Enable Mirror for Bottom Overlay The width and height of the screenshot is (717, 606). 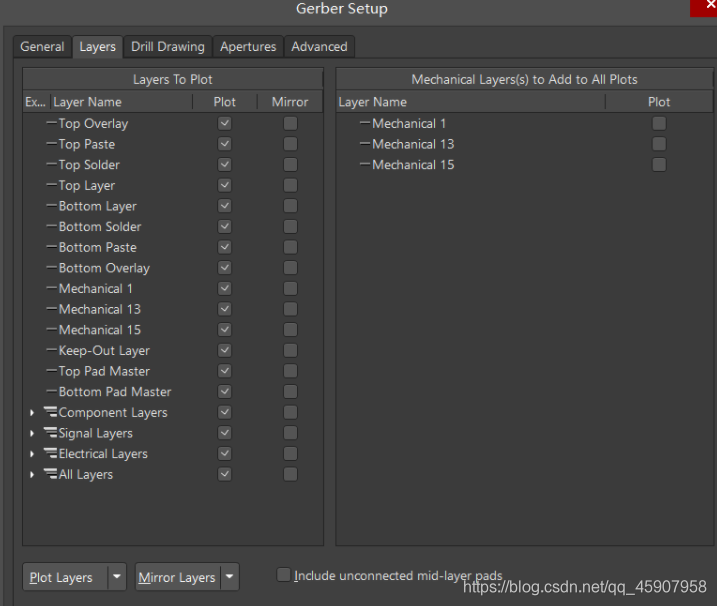(290, 268)
